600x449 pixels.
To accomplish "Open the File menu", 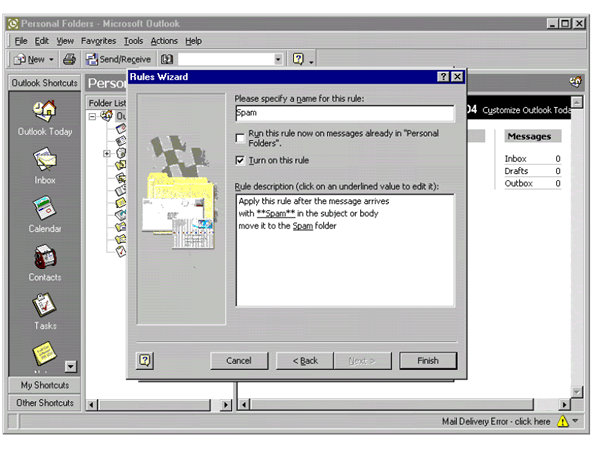I will coord(21,41).
